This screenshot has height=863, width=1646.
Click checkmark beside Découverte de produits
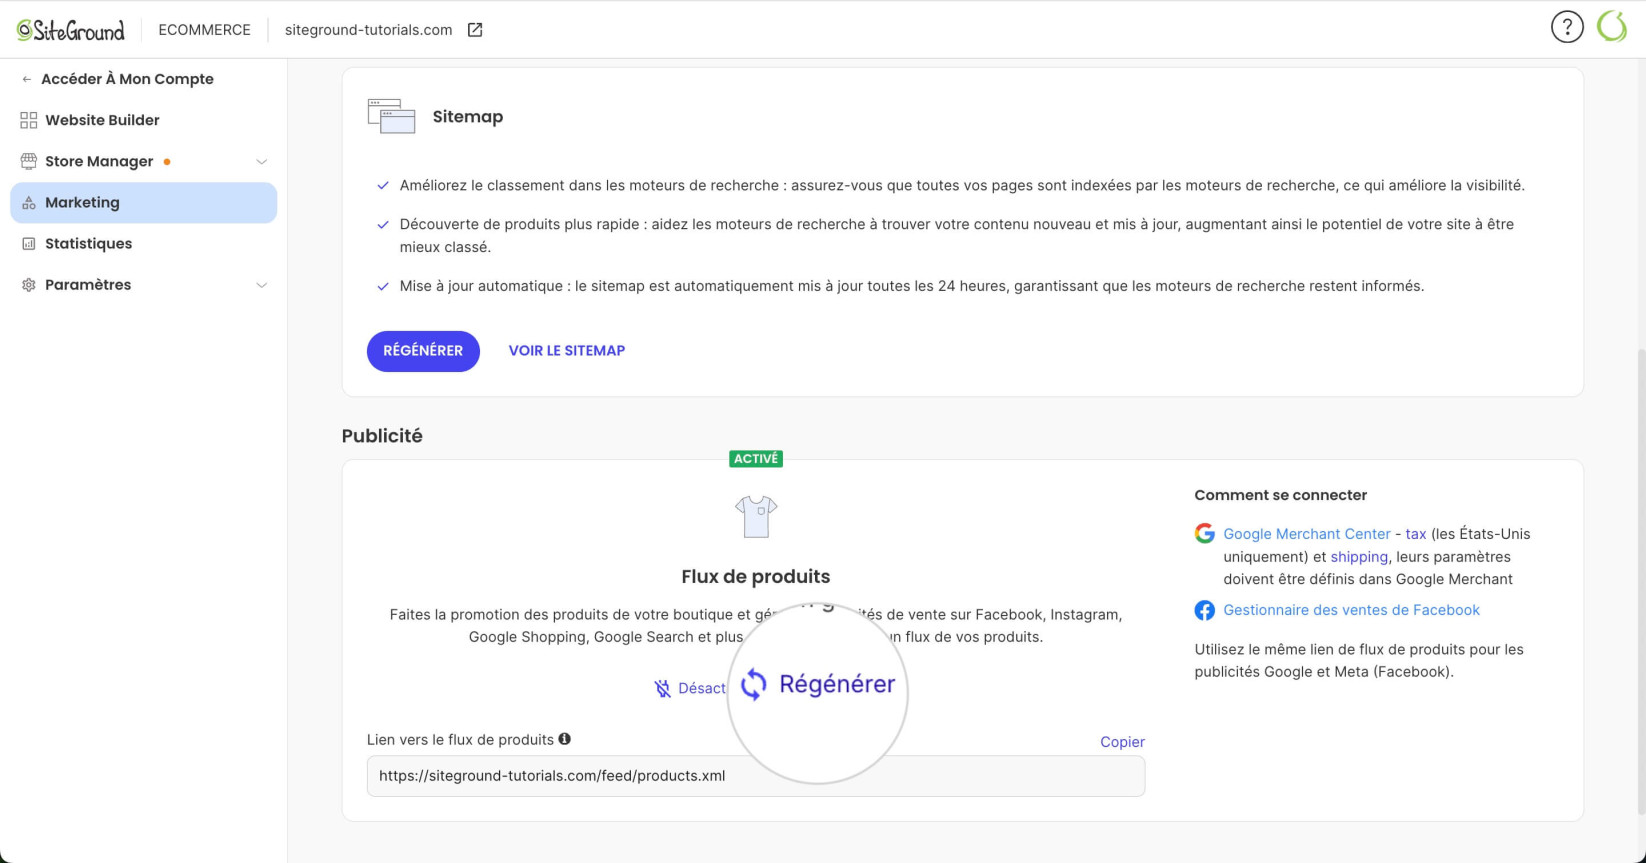click(383, 225)
